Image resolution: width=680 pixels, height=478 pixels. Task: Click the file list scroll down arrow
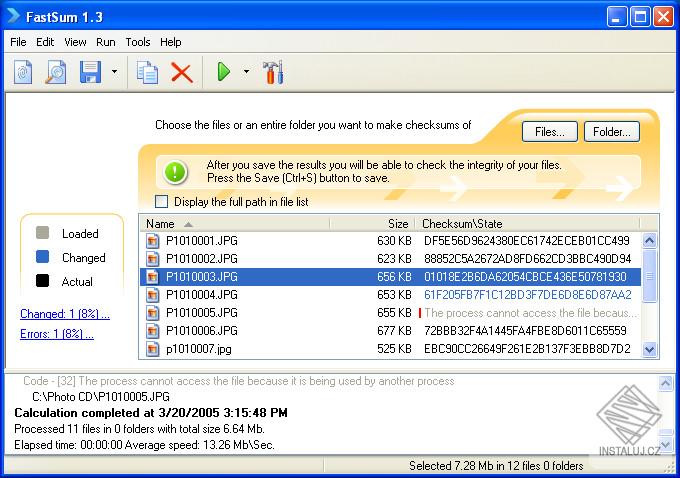(x=649, y=350)
